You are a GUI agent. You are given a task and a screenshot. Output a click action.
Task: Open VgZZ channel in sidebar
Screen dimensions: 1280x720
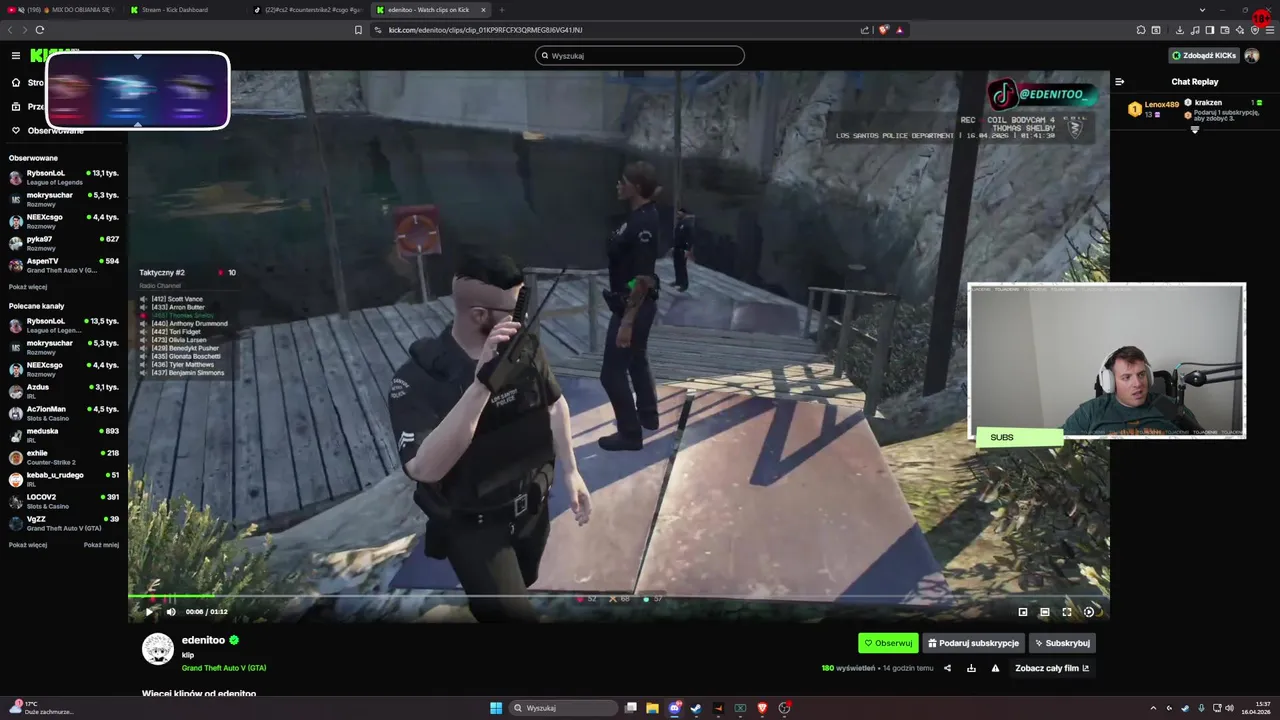pyautogui.click(x=64, y=524)
